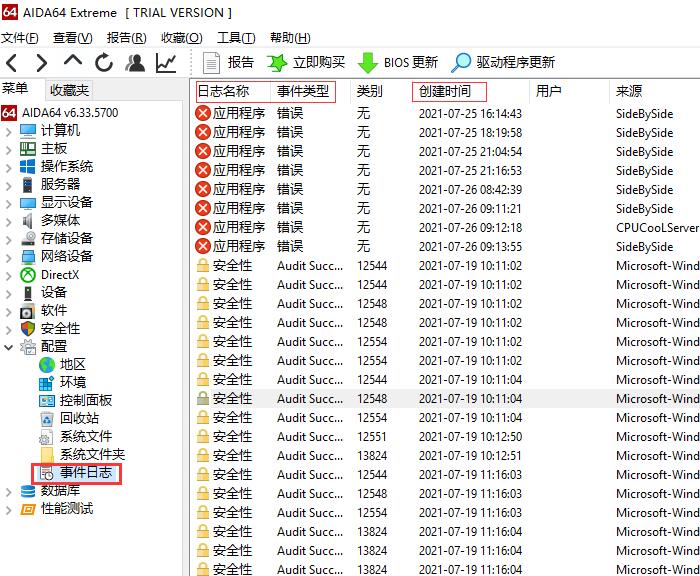Viewport: 700px width, 576px height.
Task: Expand the 操作系统 tree node
Action: (x=8, y=168)
